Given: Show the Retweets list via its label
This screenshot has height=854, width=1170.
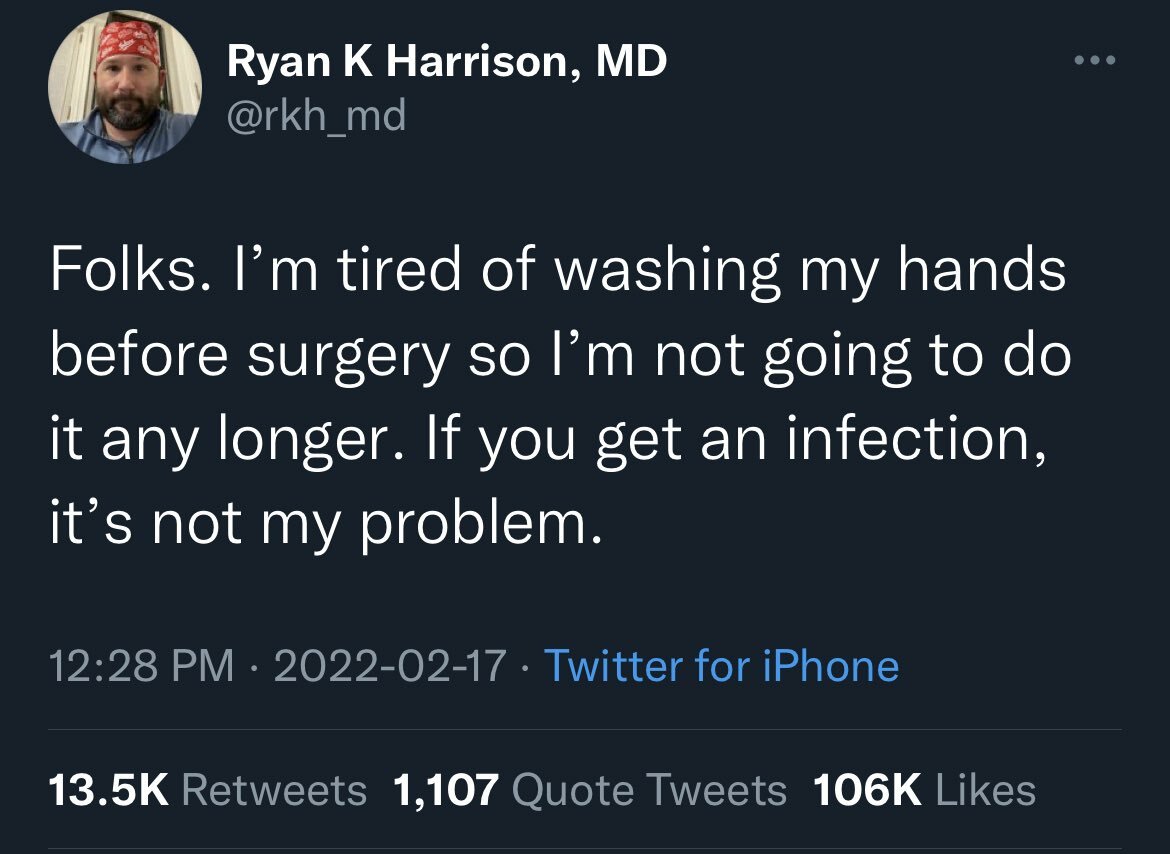Looking at the screenshot, I should [x=274, y=790].
